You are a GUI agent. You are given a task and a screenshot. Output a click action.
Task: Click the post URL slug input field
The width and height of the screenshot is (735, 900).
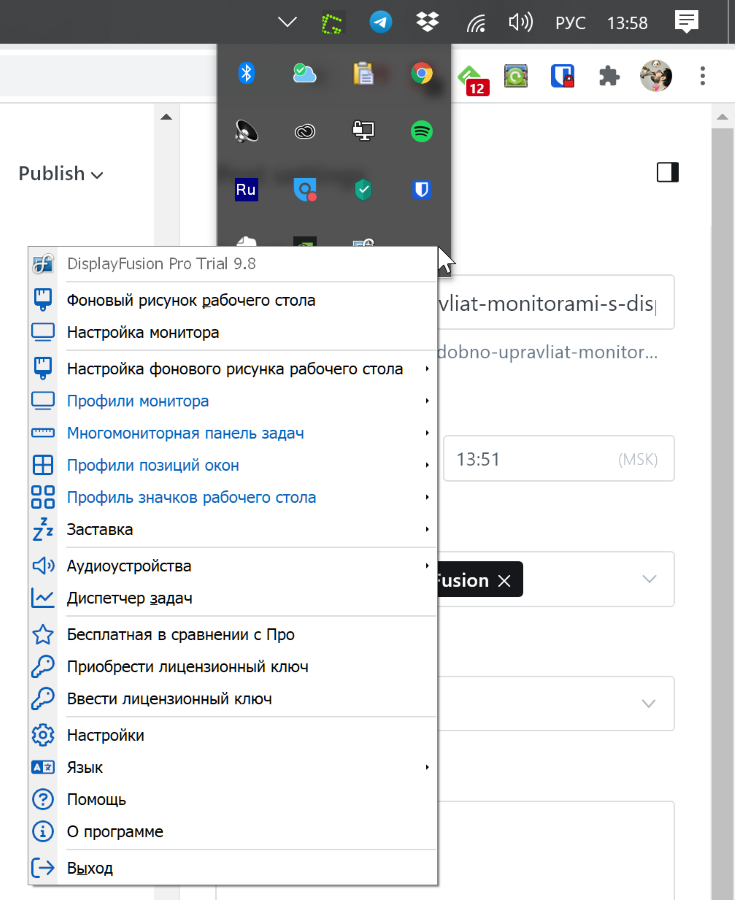click(x=555, y=303)
